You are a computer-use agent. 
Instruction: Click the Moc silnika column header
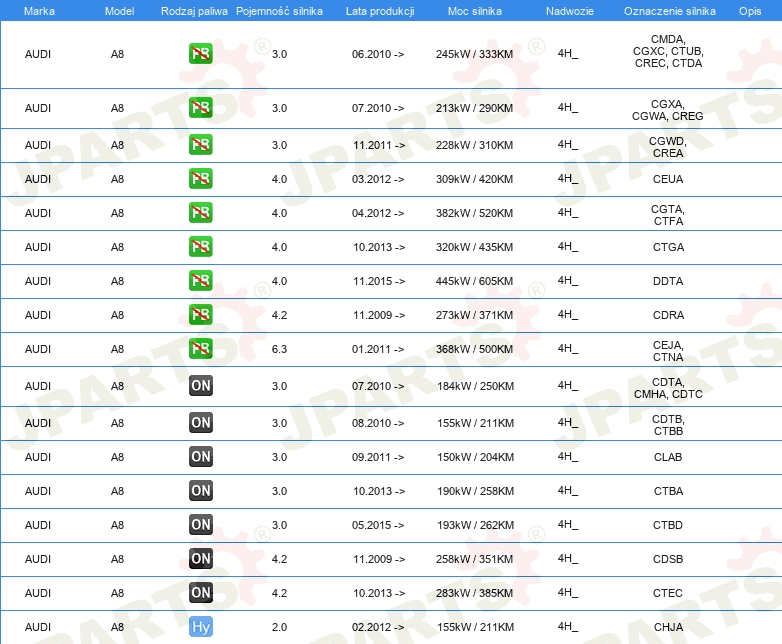(475, 11)
